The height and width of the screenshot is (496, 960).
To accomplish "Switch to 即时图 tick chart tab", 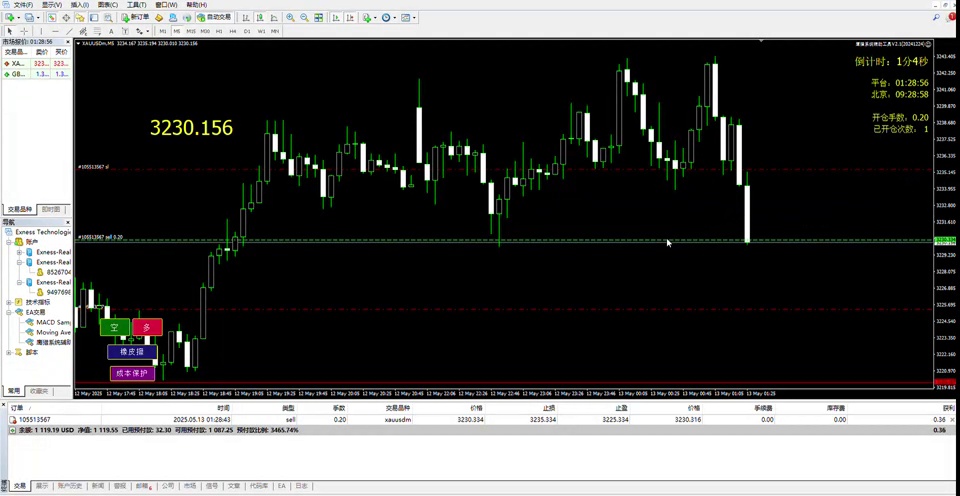I will 51,209.
